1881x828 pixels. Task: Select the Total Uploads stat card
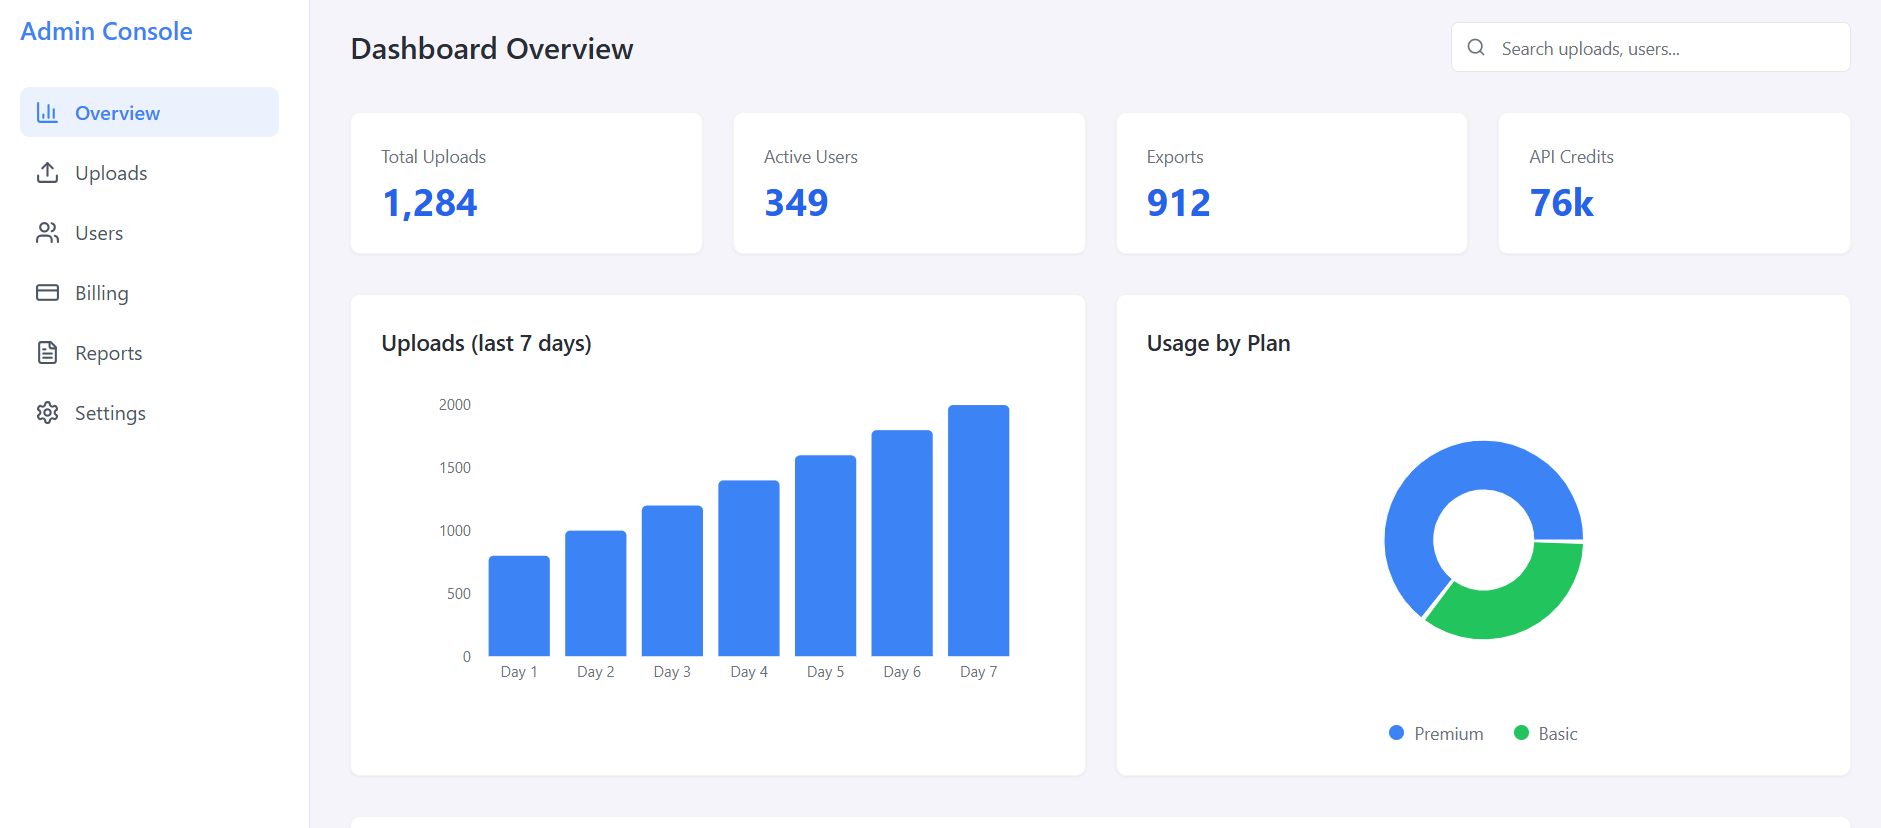click(x=526, y=183)
